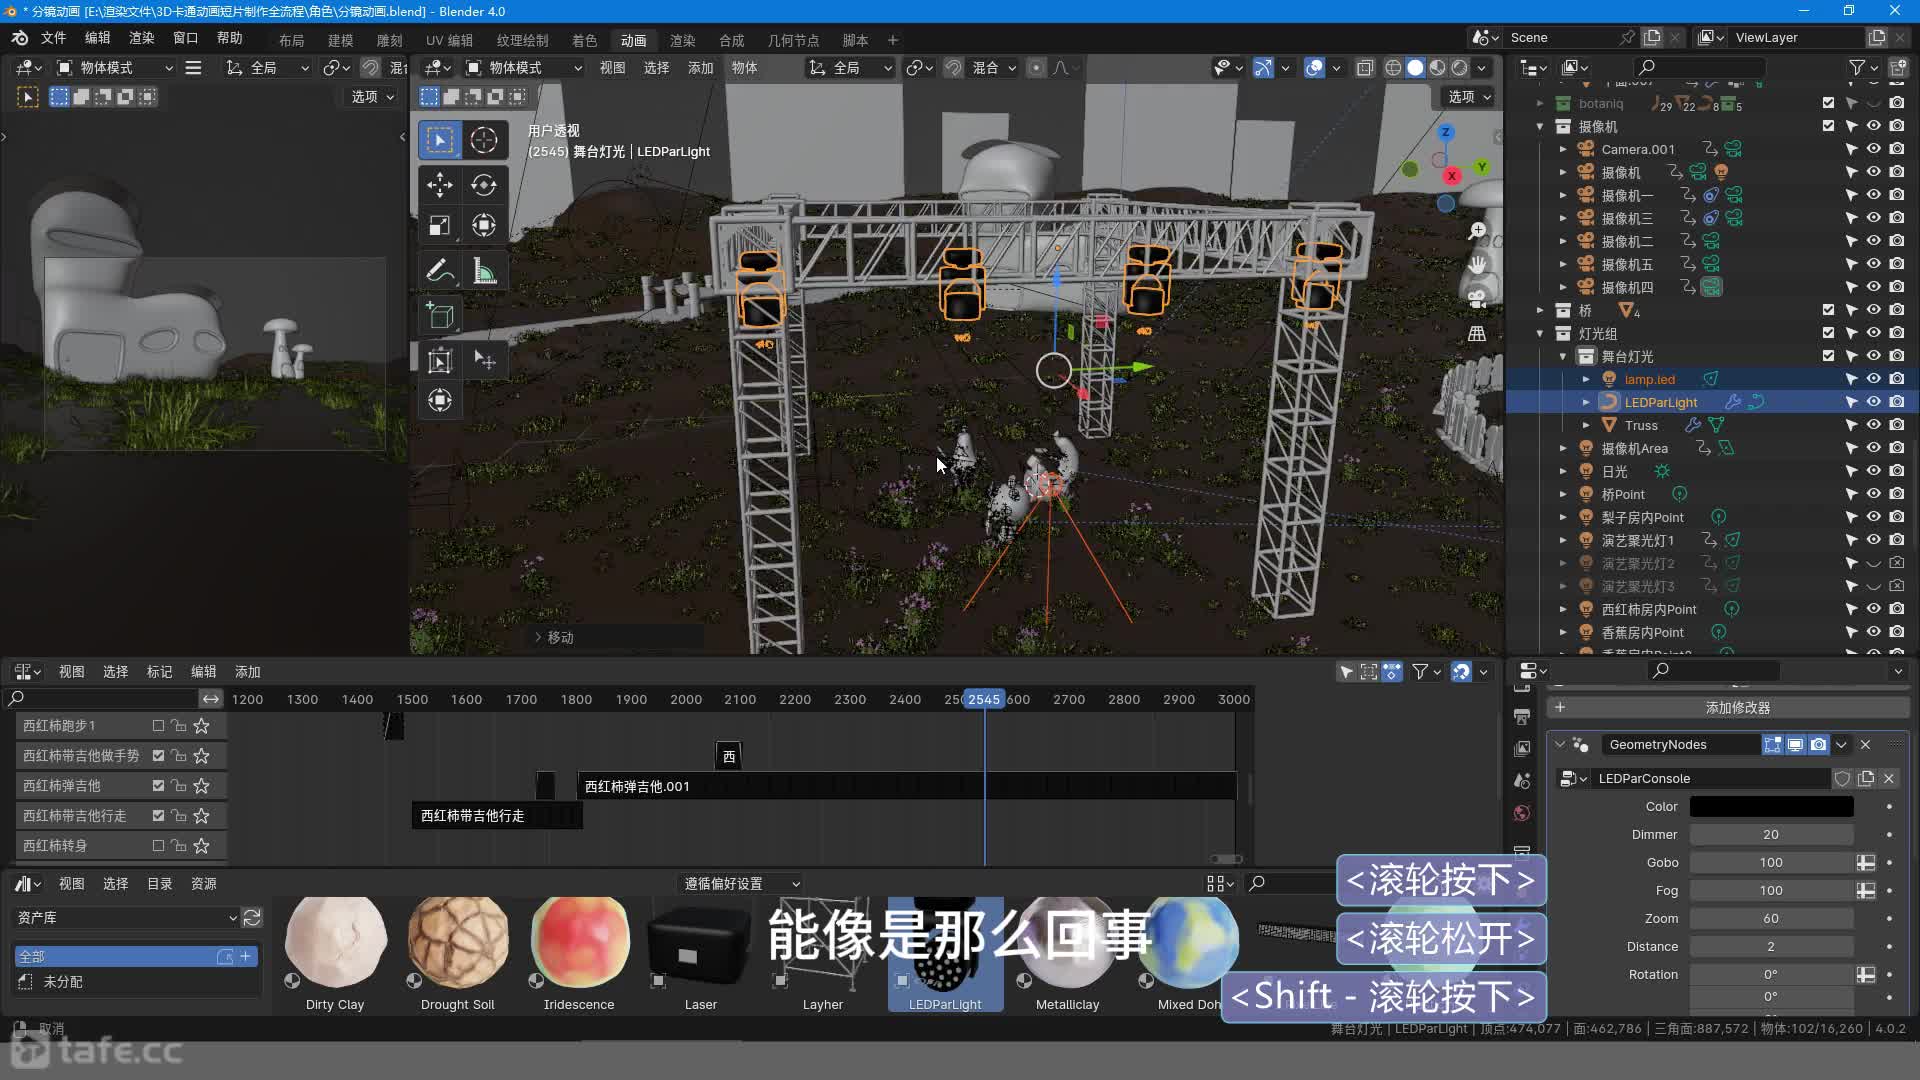
Task: Toggle camera view icon in viewport
Action: click(x=1477, y=299)
